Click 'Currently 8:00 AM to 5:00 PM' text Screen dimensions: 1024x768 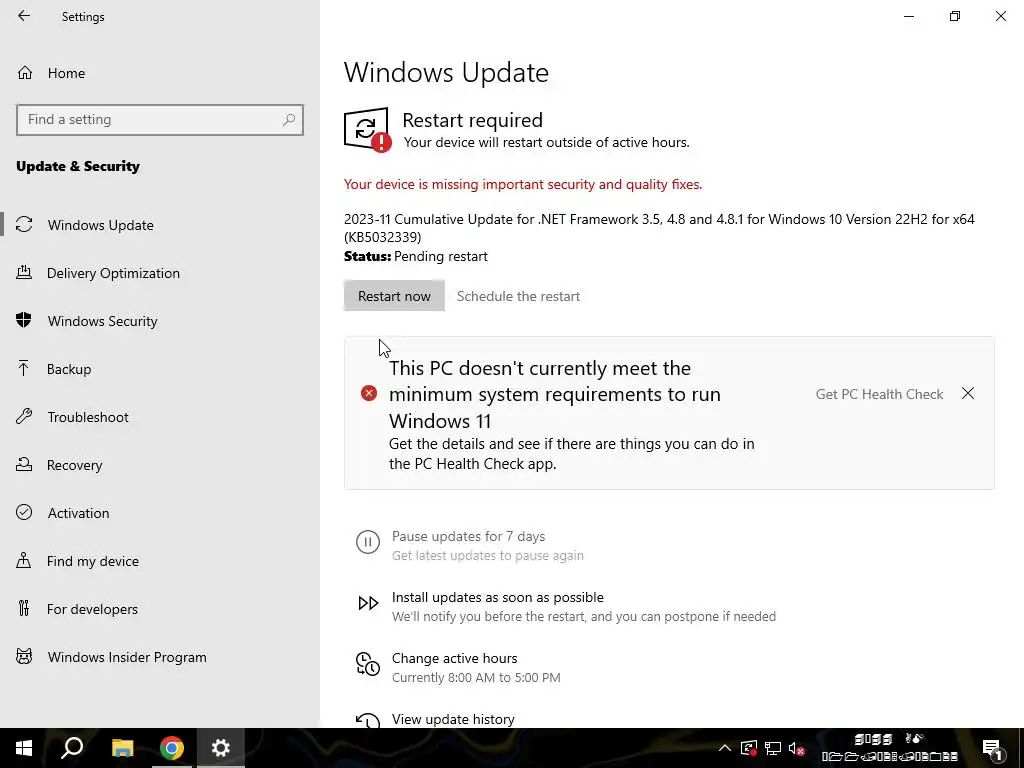476,677
